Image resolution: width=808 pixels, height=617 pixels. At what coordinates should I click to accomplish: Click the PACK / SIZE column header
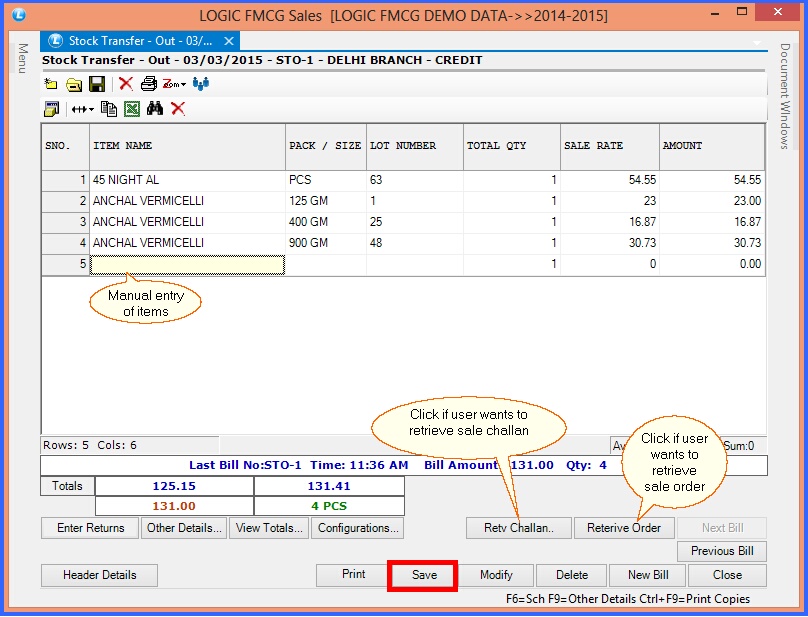pos(326,146)
